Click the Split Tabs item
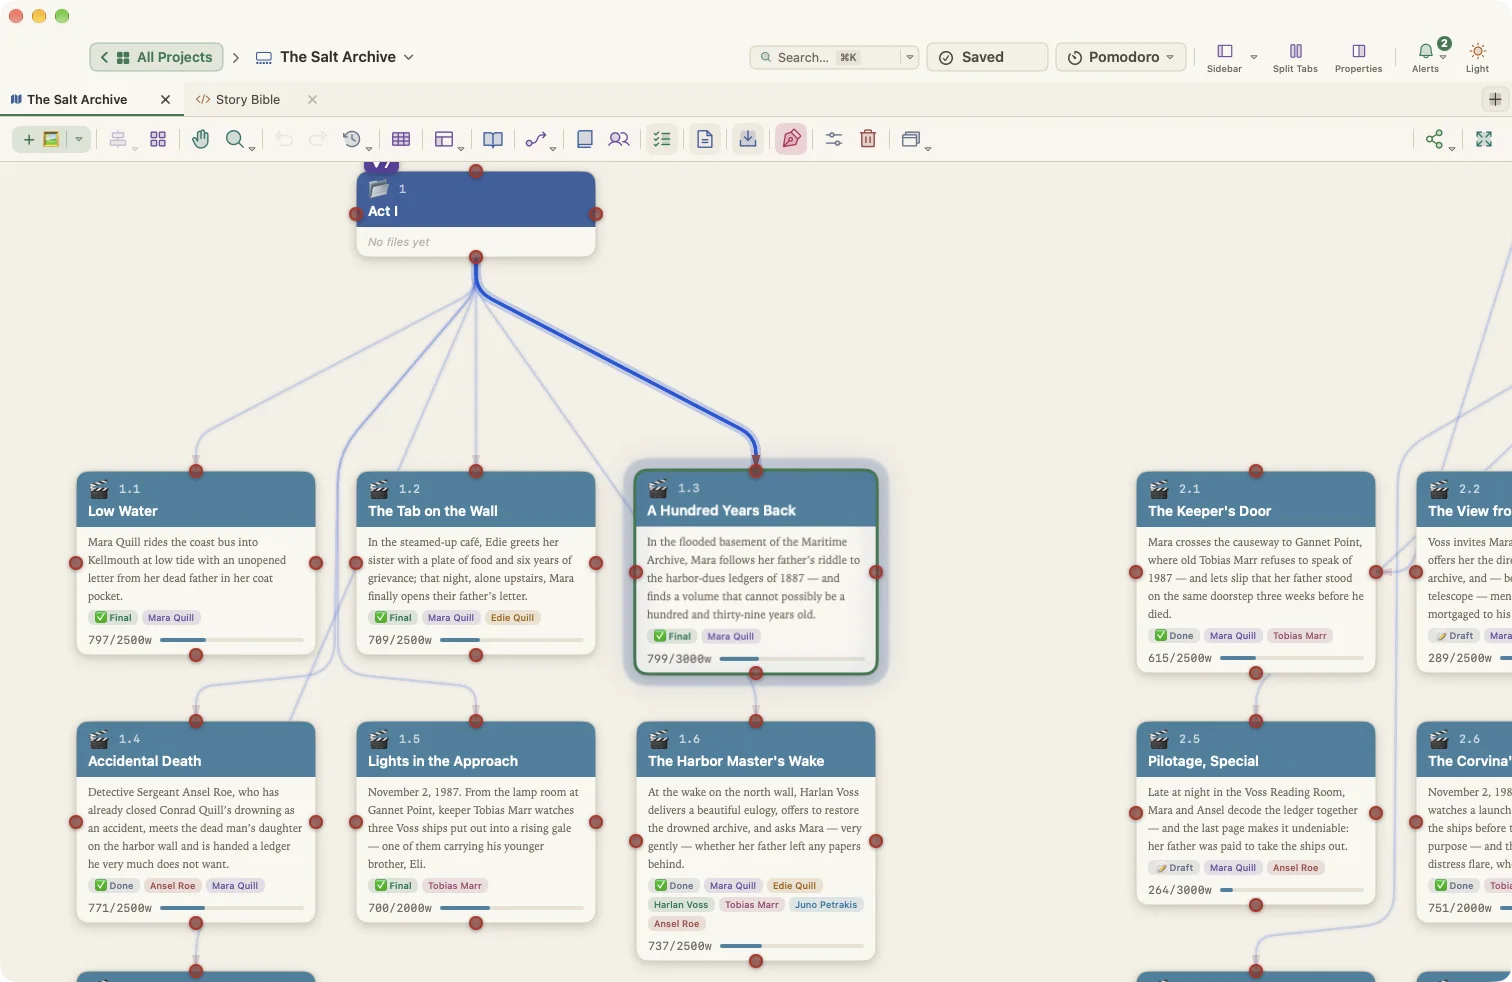 tap(1295, 56)
